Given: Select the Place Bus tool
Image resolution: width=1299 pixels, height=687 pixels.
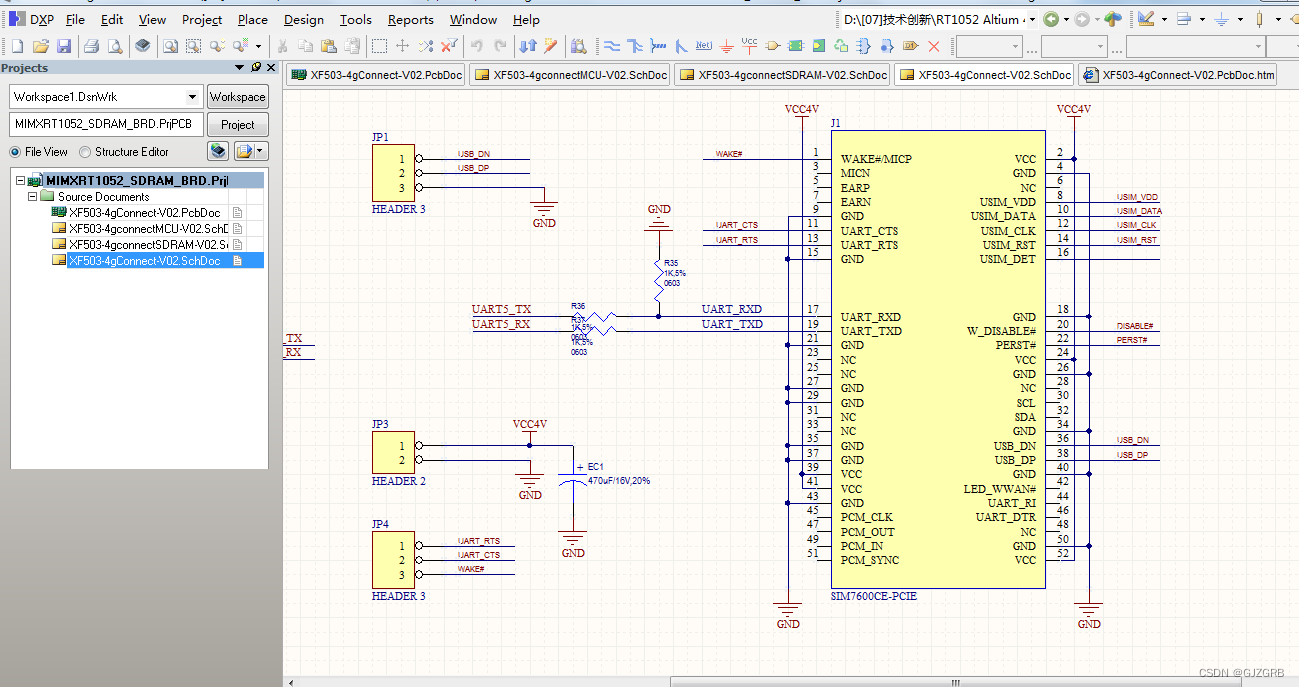Looking at the screenshot, I should pos(635,45).
